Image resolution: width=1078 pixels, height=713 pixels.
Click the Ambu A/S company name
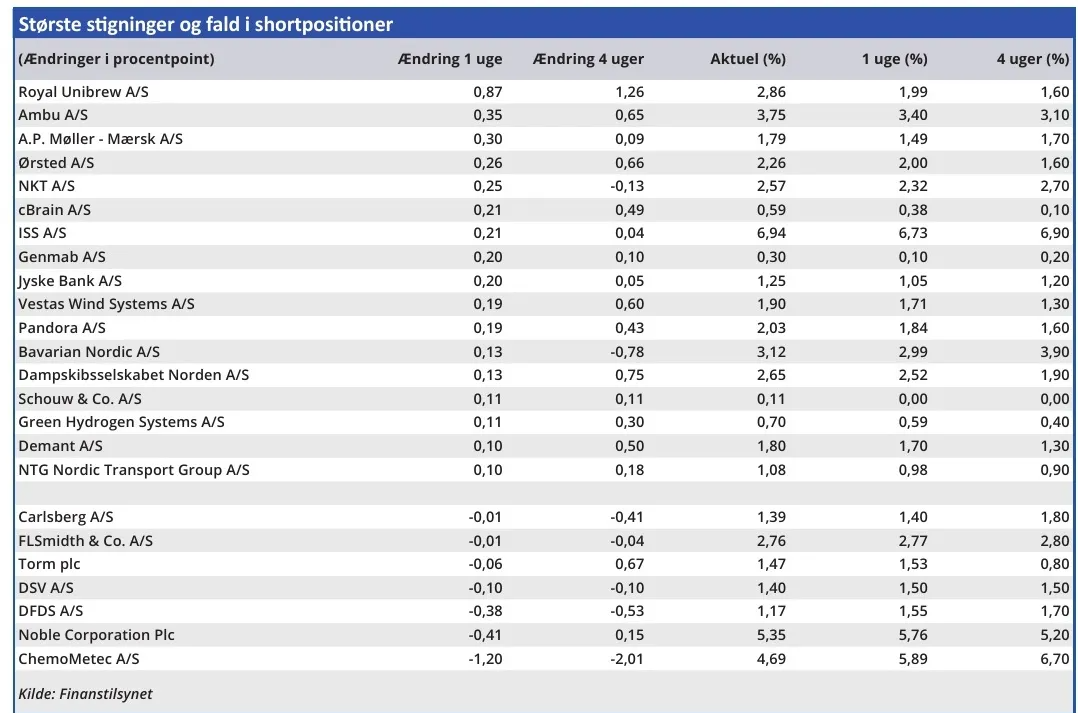[x=53, y=115]
